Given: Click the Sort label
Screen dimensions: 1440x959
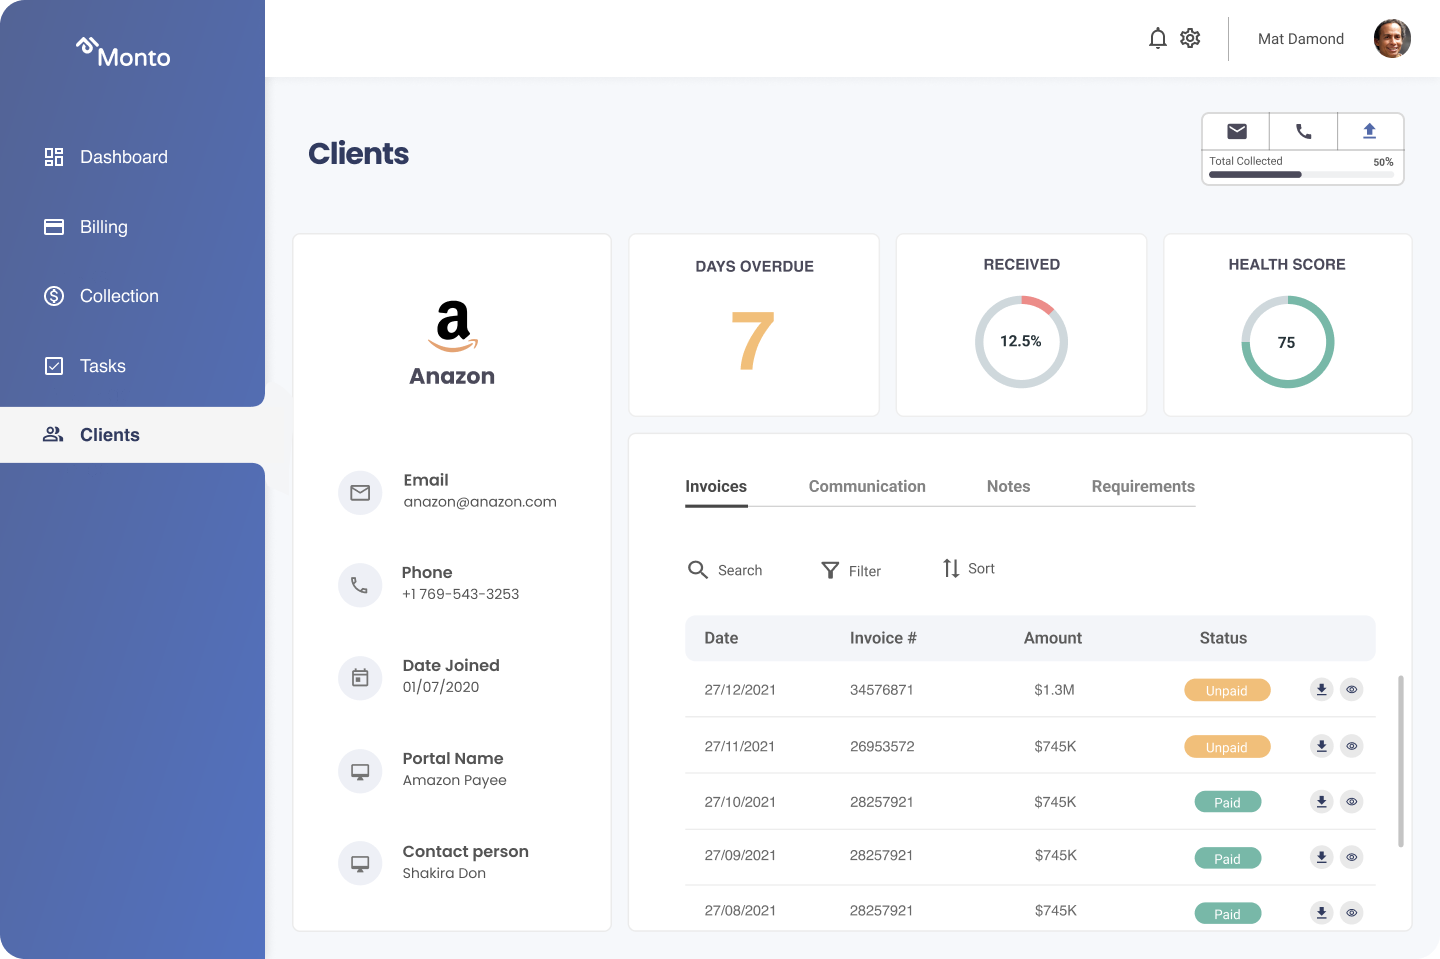Looking at the screenshot, I should [x=981, y=568].
